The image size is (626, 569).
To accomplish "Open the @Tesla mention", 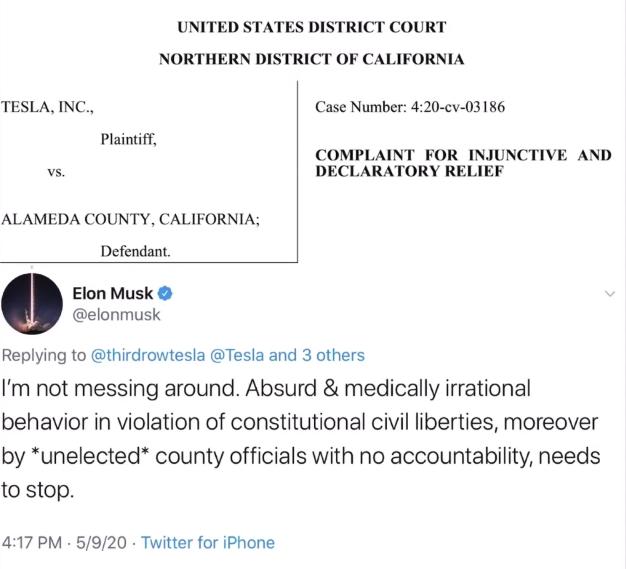I will click(237, 355).
